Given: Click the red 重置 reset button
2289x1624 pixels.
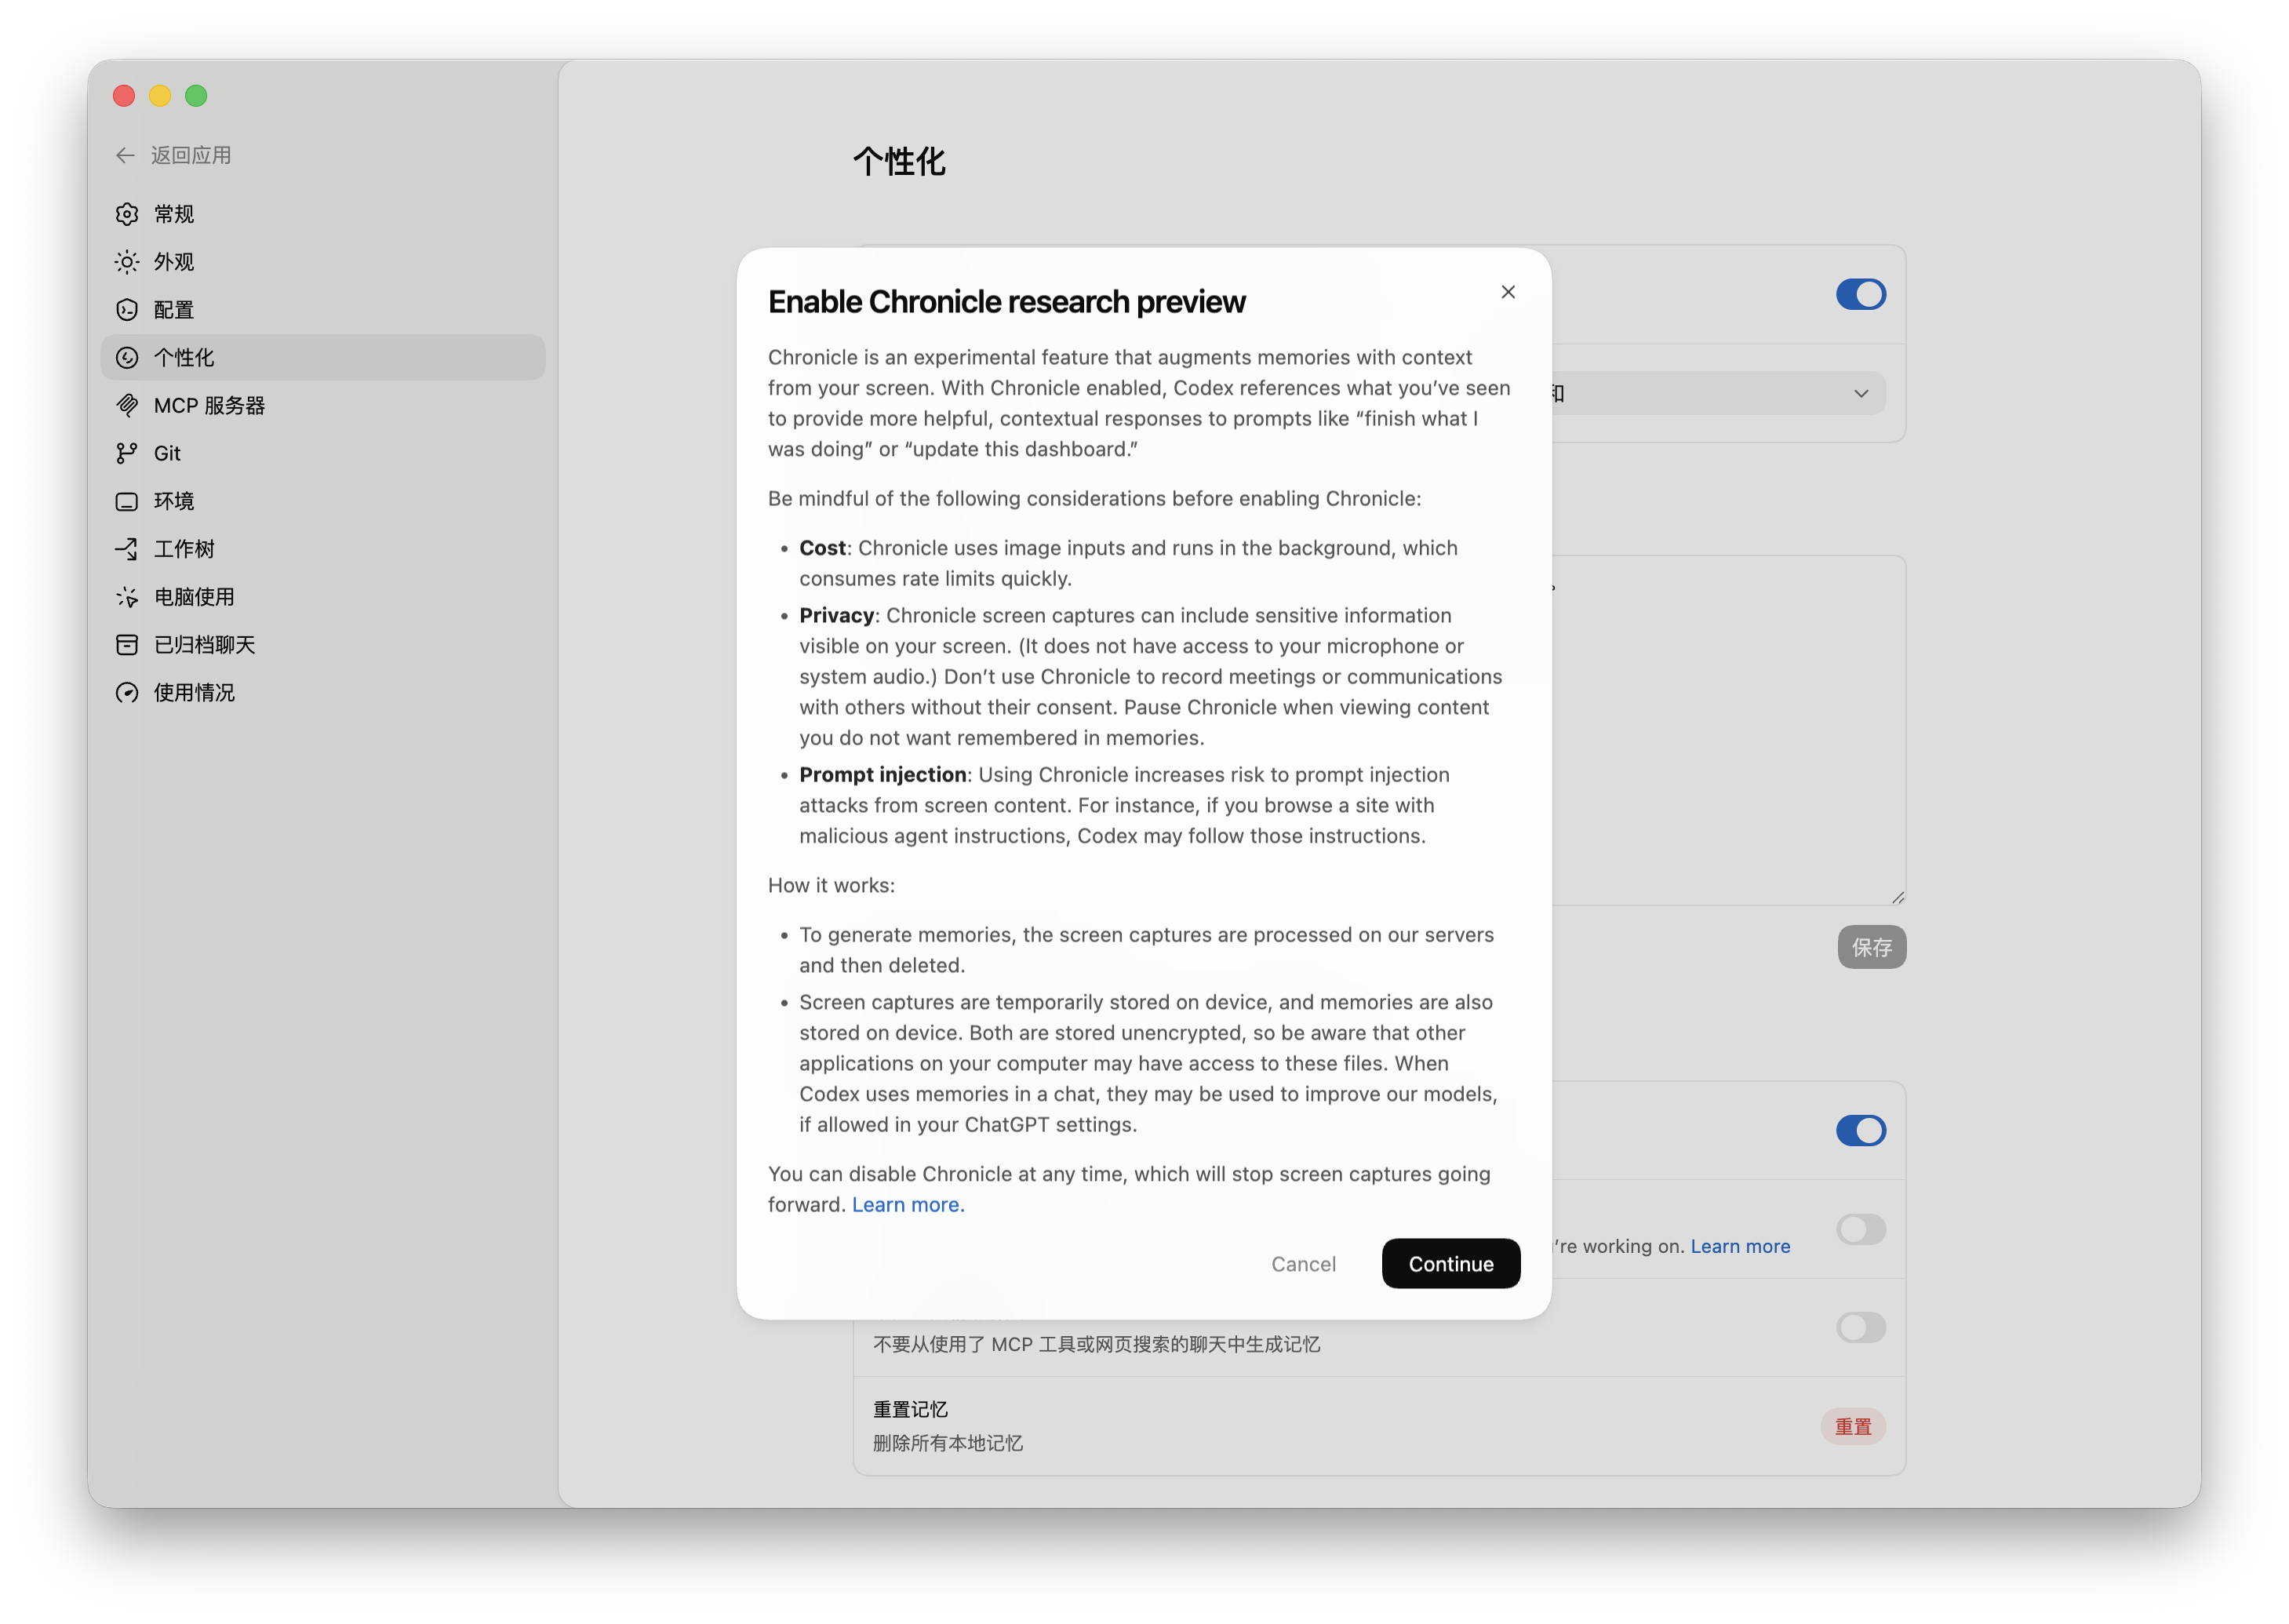Looking at the screenshot, I should (x=1852, y=1426).
